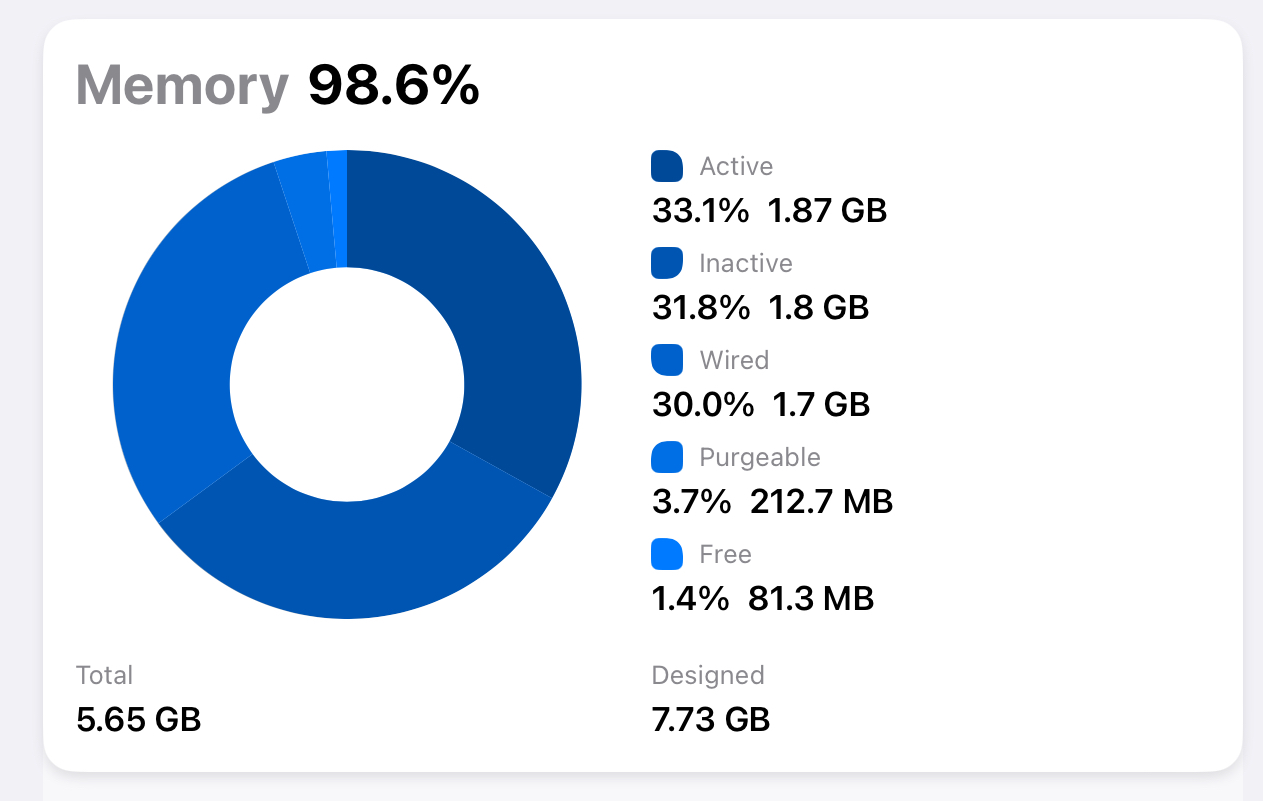The width and height of the screenshot is (1263, 801).
Task: Click the Inactive 31.8% 1.8 GB value
Action: [760, 308]
